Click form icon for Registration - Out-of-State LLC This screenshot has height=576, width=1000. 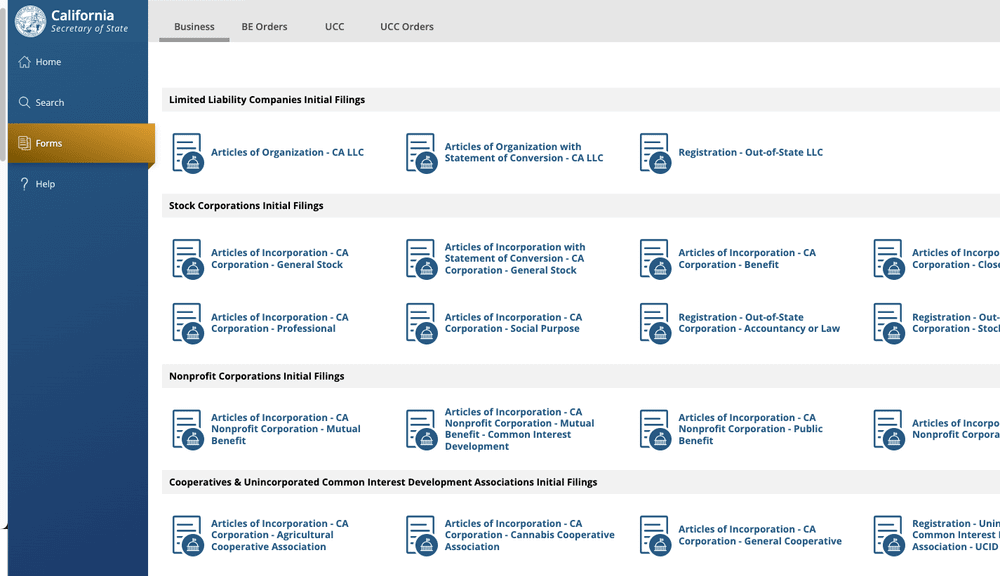pos(656,153)
